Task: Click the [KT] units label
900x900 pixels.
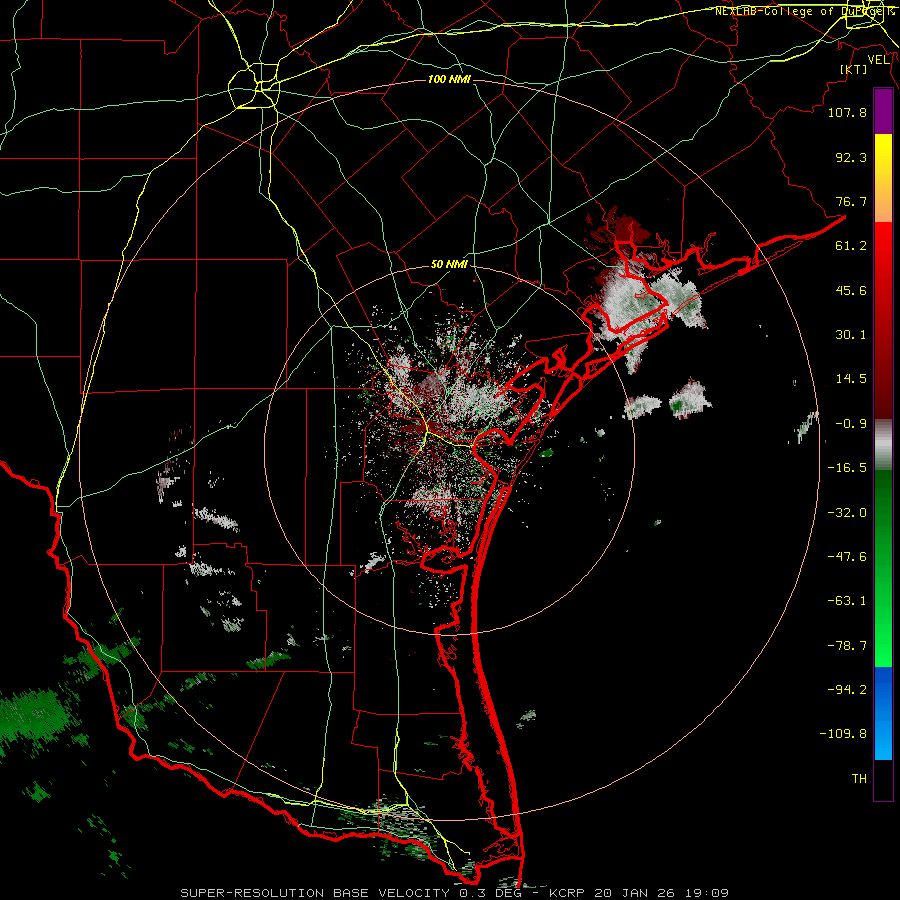Action: (x=854, y=69)
